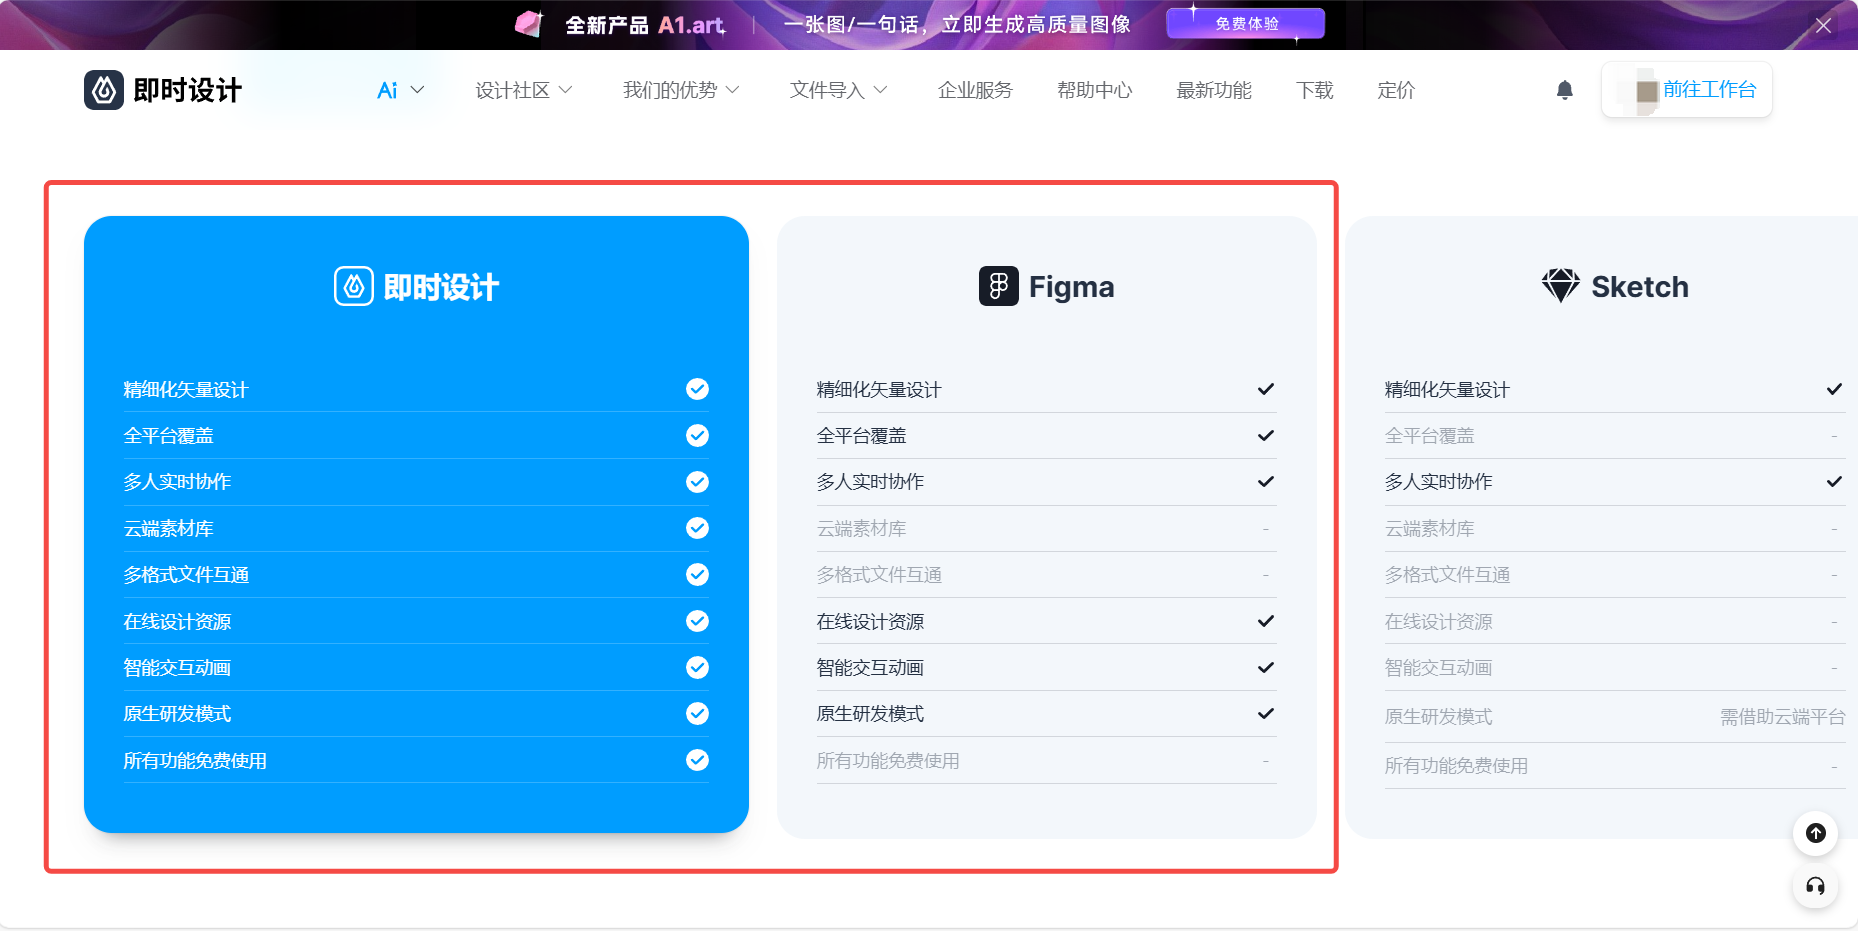Click check icon for 云端素材库 in blue card
Image resolution: width=1858 pixels, height=931 pixels.
tap(697, 528)
